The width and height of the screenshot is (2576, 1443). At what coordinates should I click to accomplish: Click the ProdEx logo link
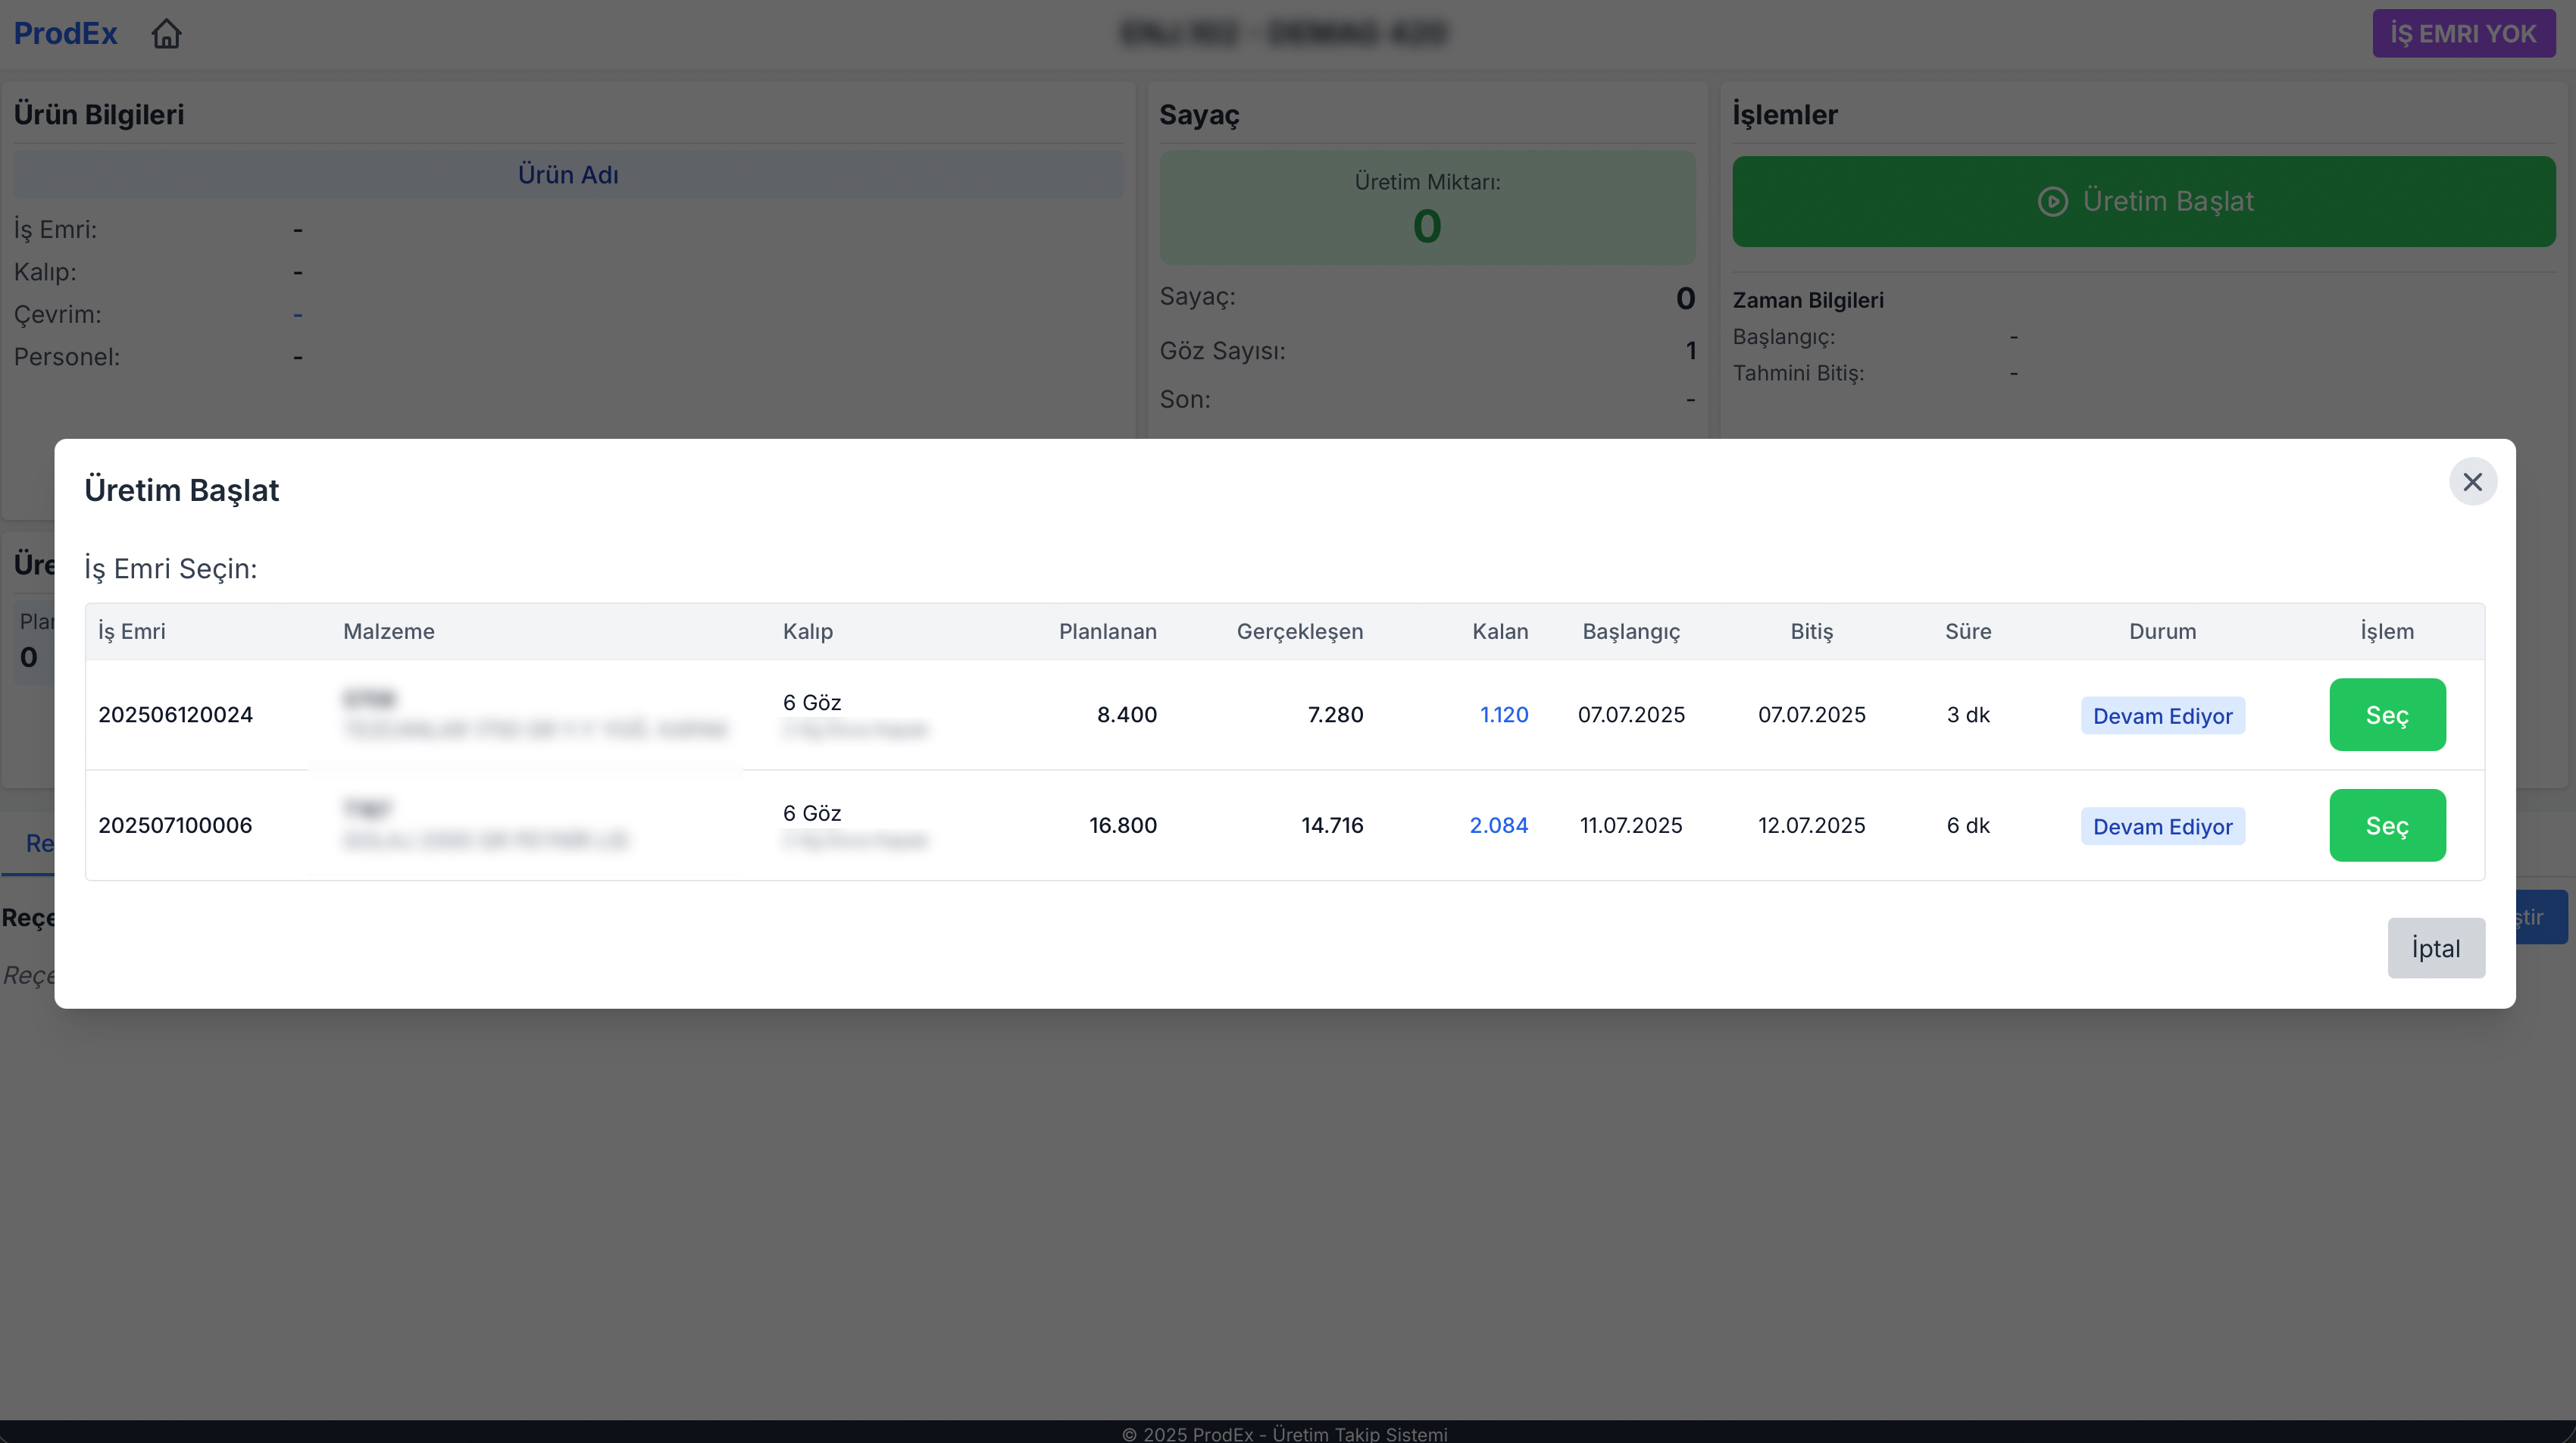click(65, 34)
